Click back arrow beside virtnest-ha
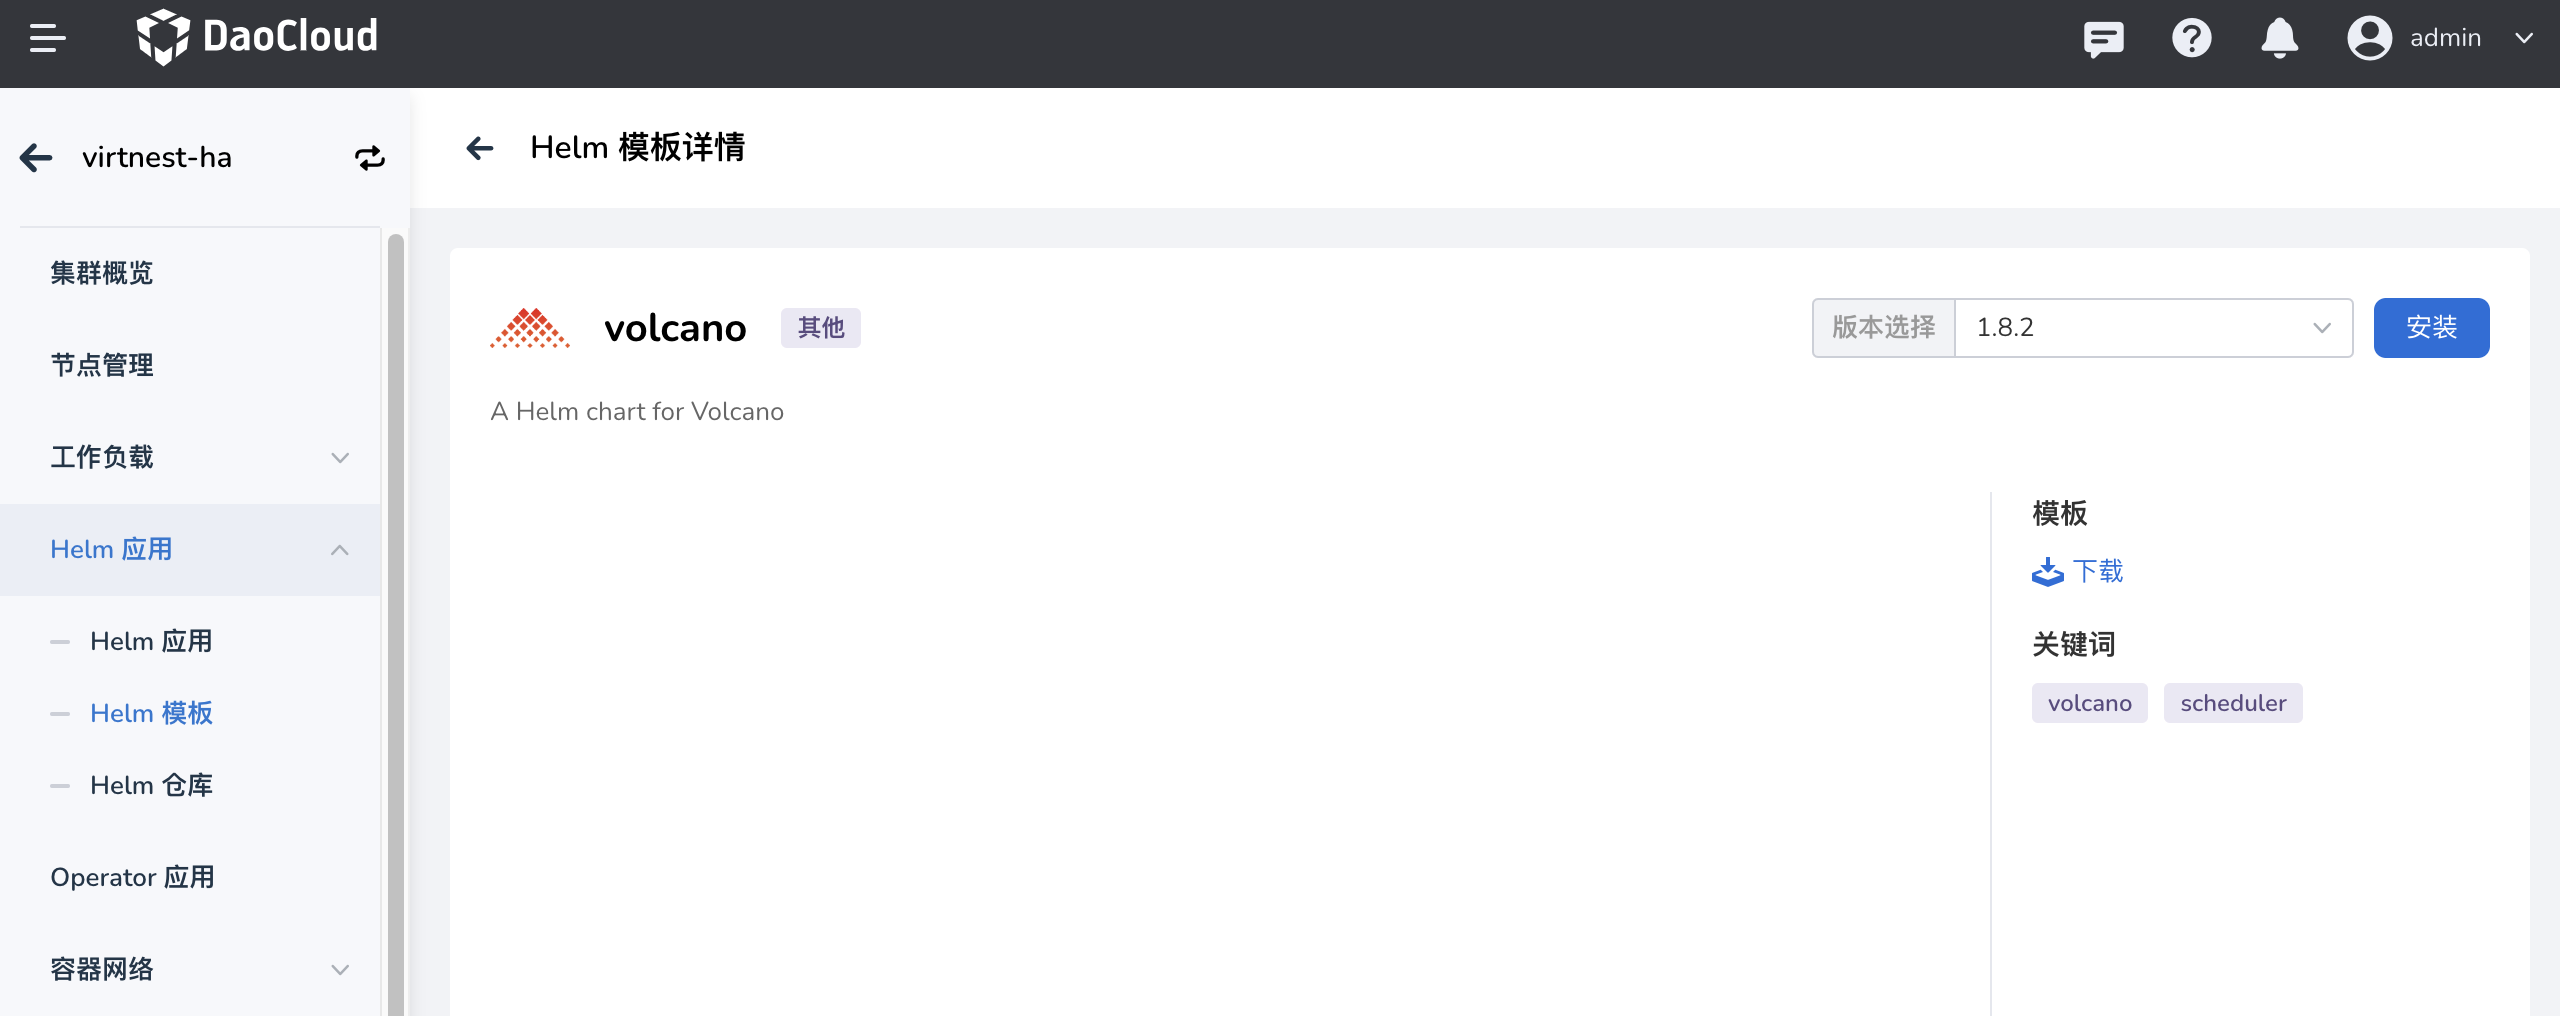Viewport: 2560px width, 1016px height. pyautogui.click(x=37, y=158)
